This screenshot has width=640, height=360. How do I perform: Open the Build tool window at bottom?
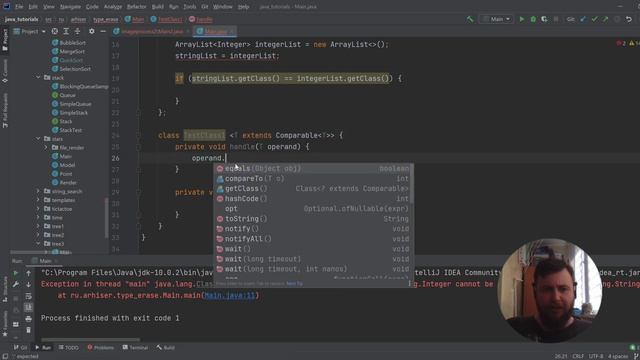(x=165, y=347)
